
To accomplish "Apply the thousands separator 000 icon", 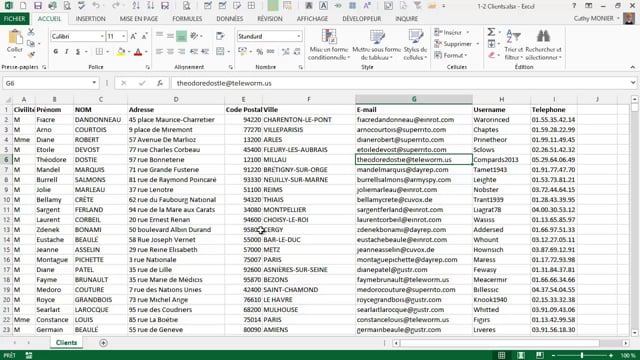I will pos(271,52).
